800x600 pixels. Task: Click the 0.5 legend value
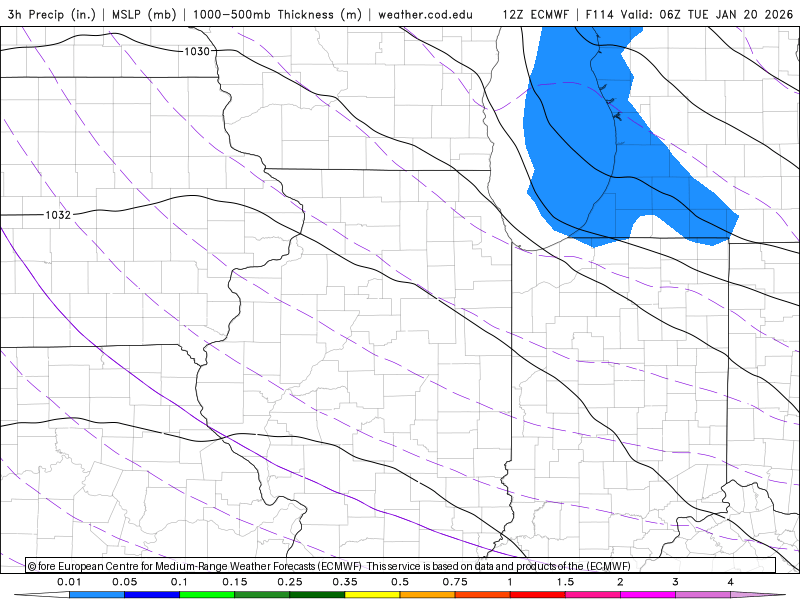tap(400, 582)
